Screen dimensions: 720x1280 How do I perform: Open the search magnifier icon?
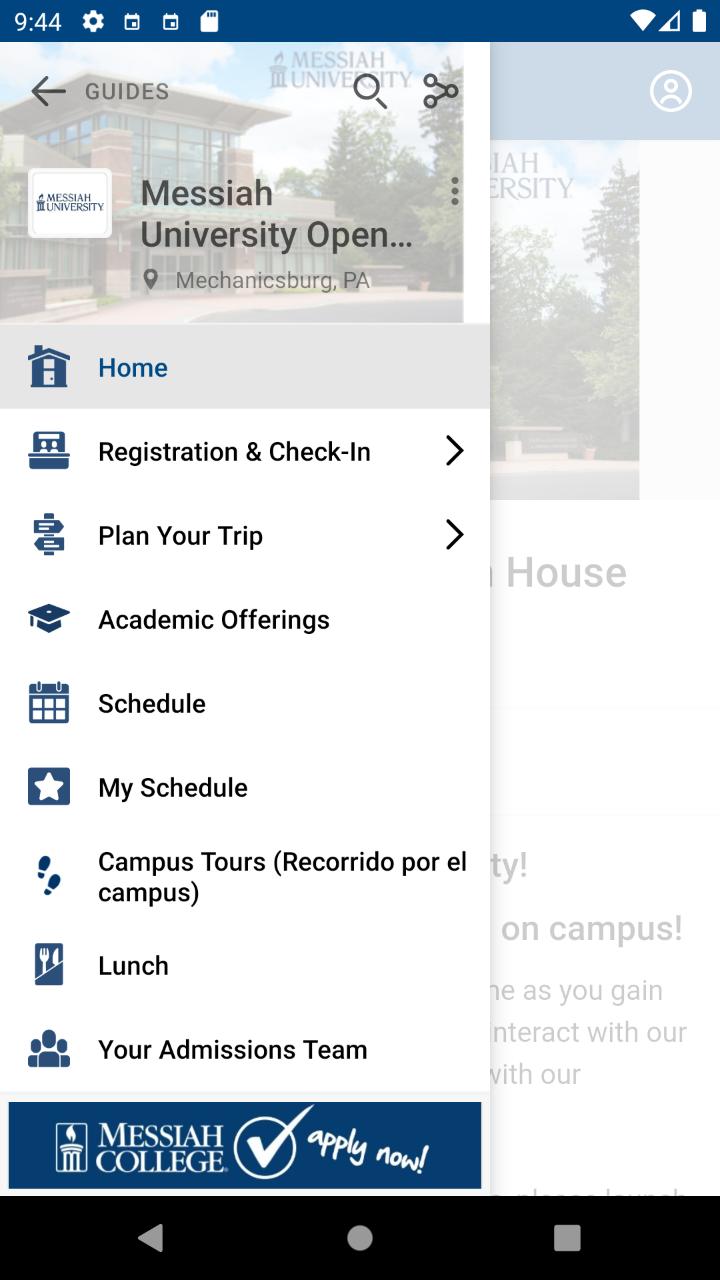[370, 92]
